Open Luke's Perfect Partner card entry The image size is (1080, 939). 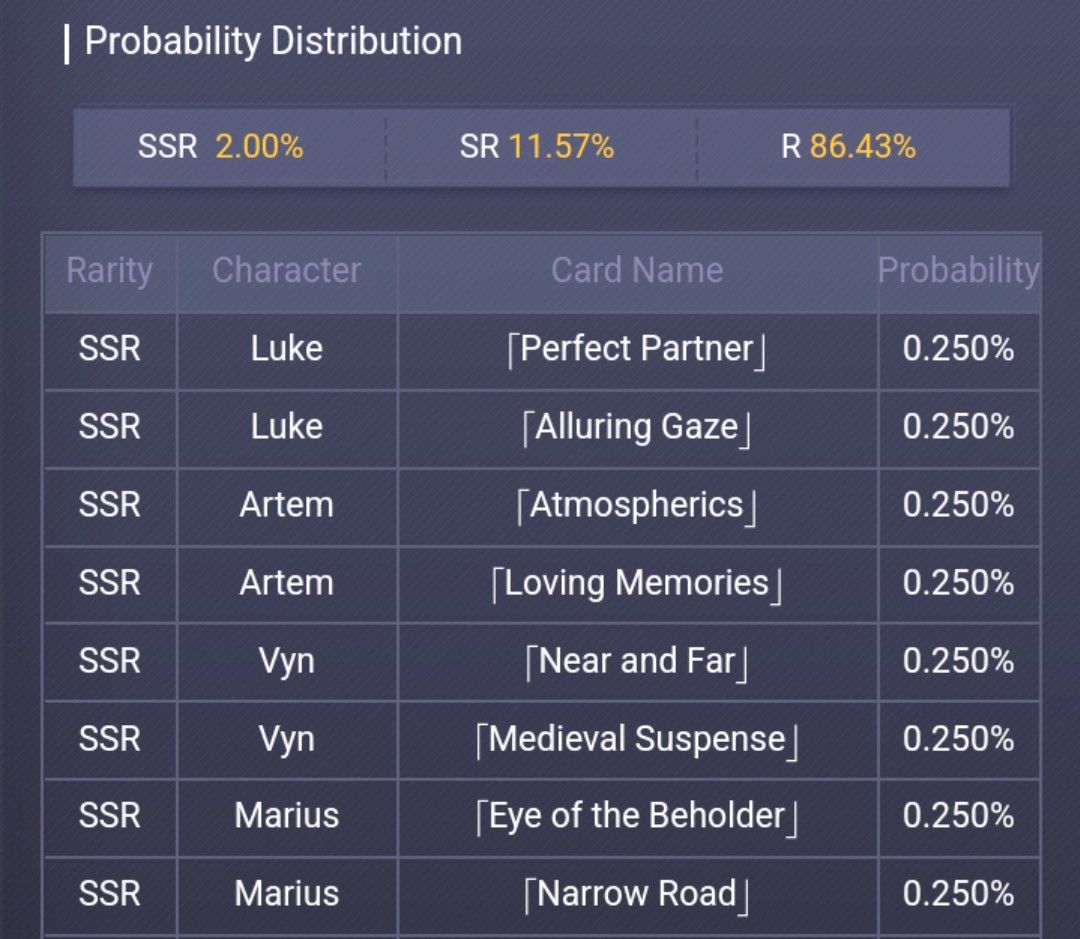click(637, 349)
